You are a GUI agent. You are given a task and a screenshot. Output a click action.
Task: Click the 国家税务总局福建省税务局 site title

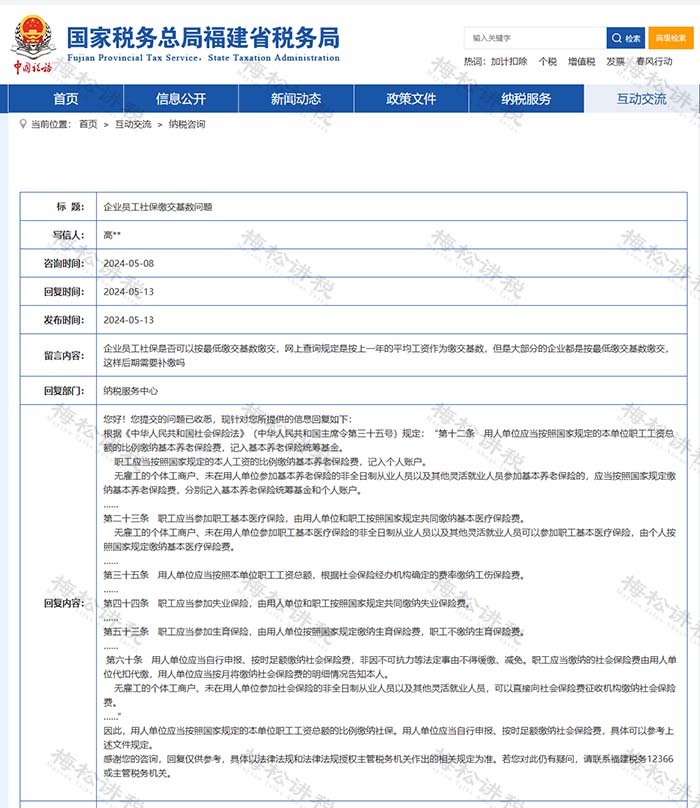tap(203, 38)
